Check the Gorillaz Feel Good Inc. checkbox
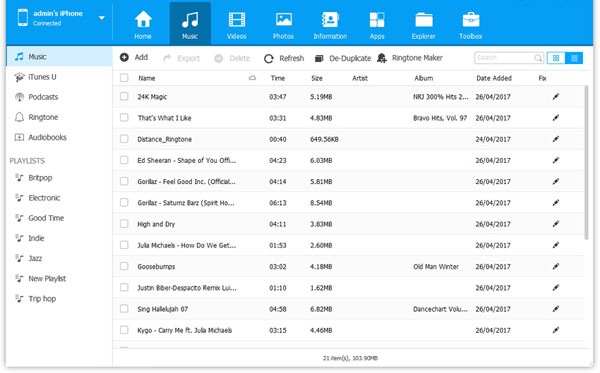 pos(124,181)
